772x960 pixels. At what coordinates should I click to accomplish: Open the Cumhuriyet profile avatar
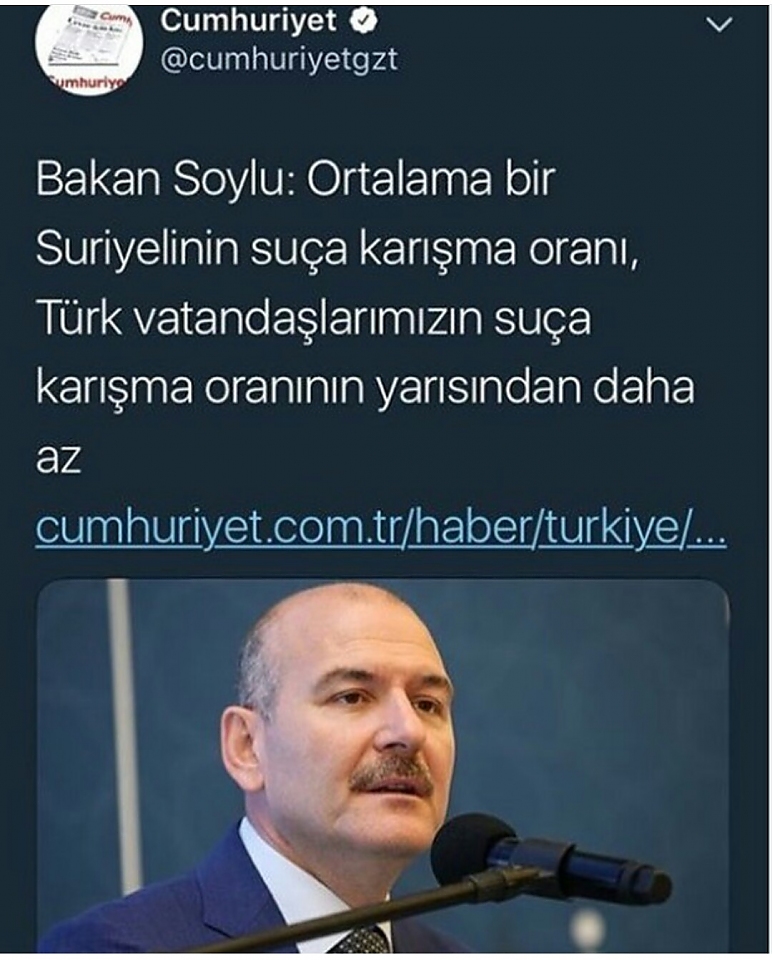(x=89, y=47)
